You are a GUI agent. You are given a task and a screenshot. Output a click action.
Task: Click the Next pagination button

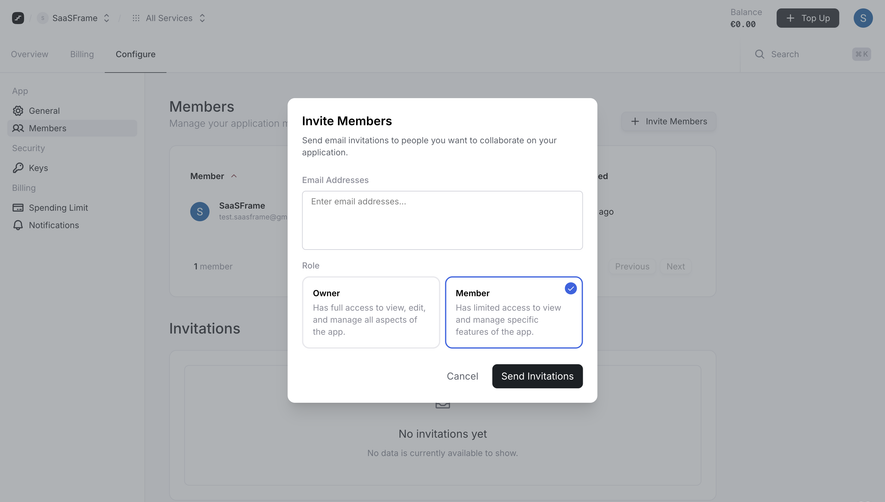675,267
